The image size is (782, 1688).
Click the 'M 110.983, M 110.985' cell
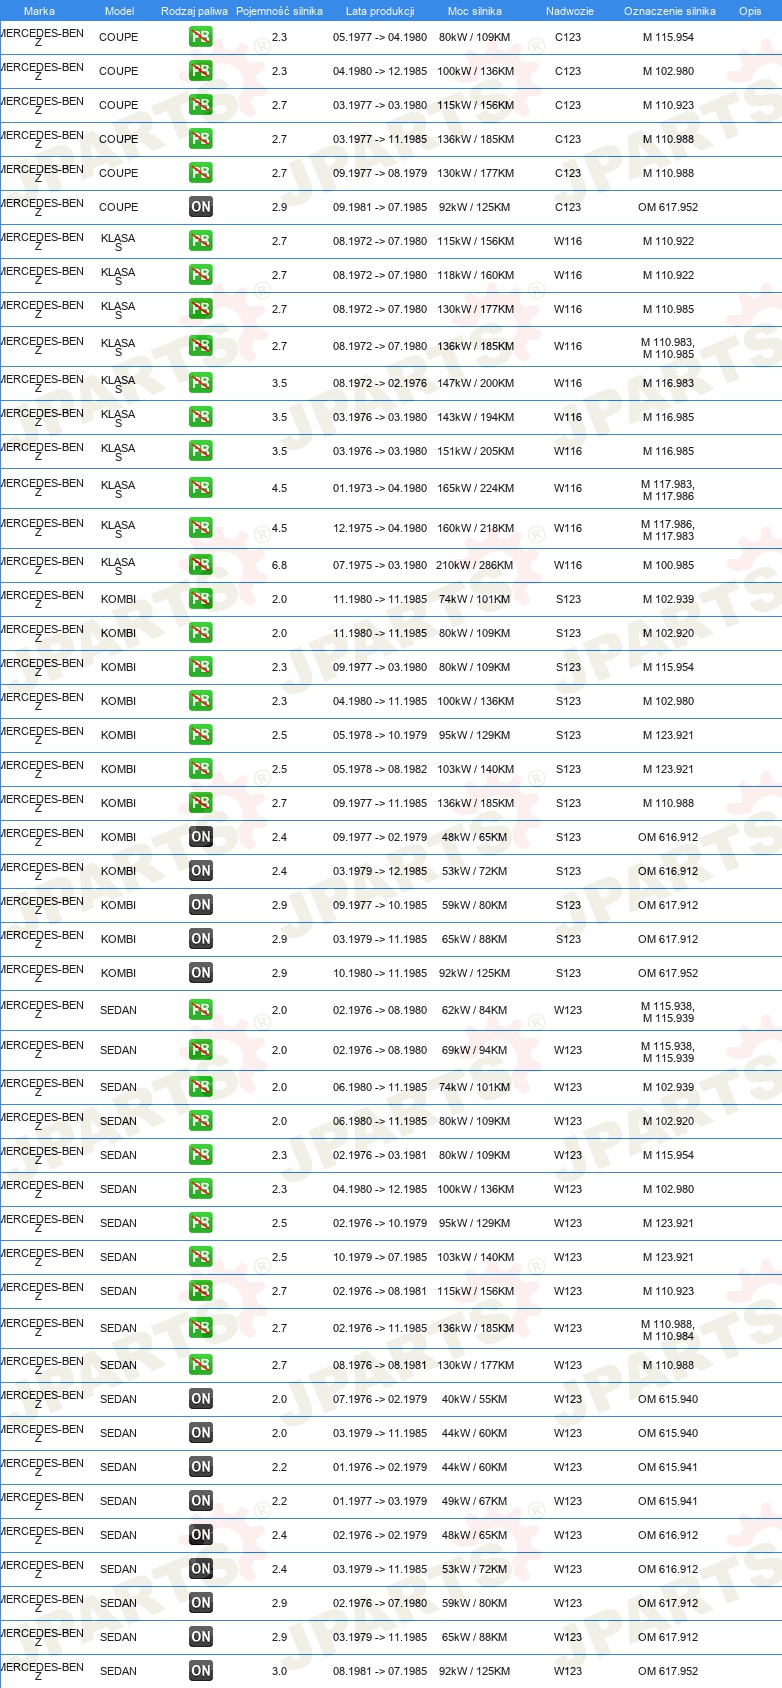tap(668, 347)
